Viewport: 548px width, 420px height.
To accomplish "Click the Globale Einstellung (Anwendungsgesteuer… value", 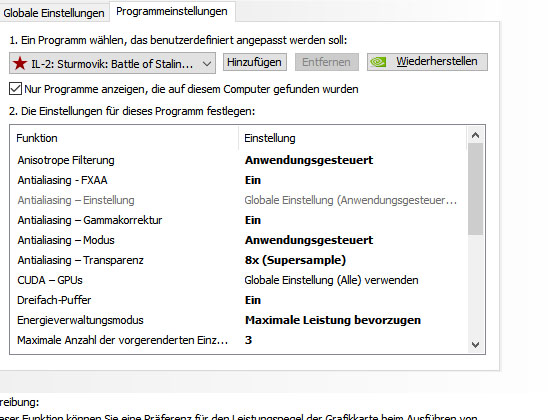I will 351,200.
